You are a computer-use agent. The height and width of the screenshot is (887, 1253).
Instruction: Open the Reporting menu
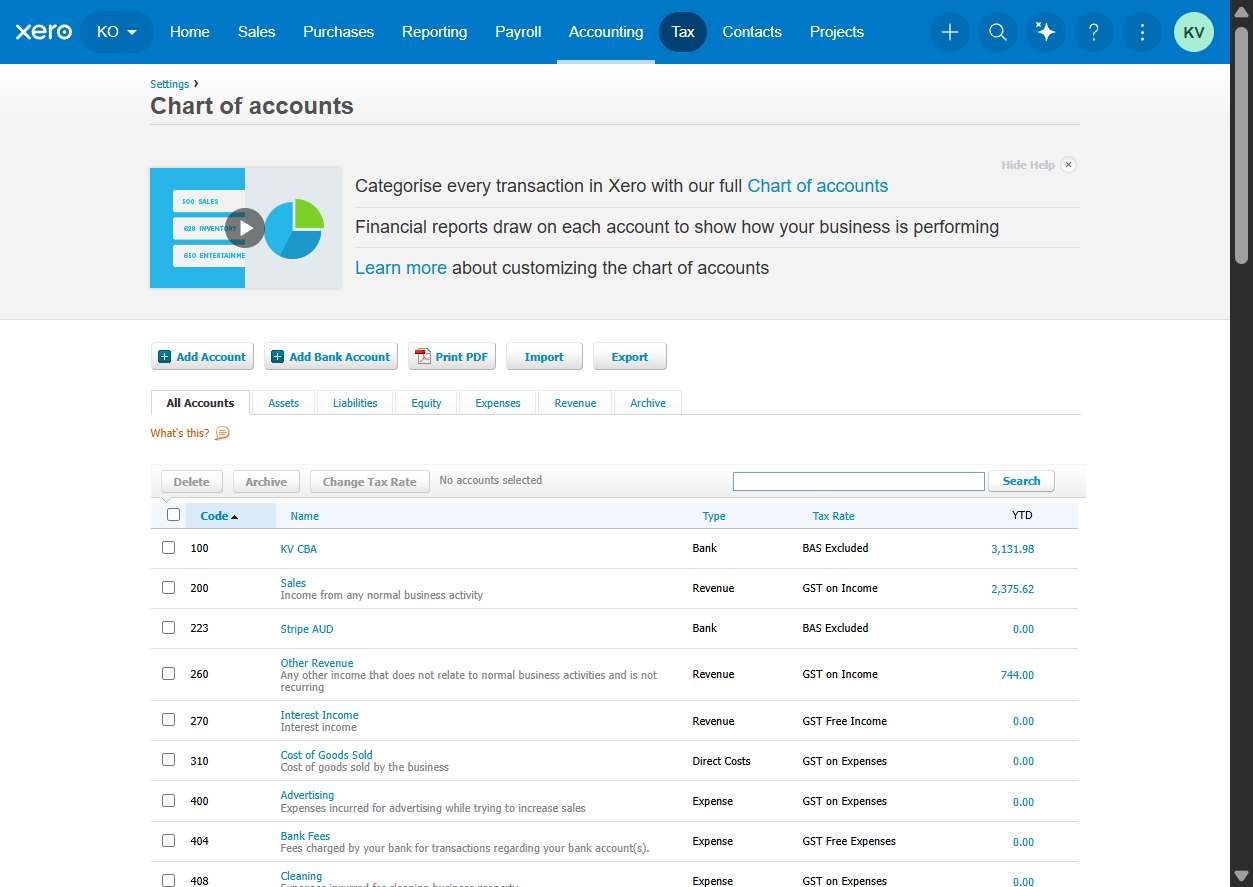click(434, 32)
